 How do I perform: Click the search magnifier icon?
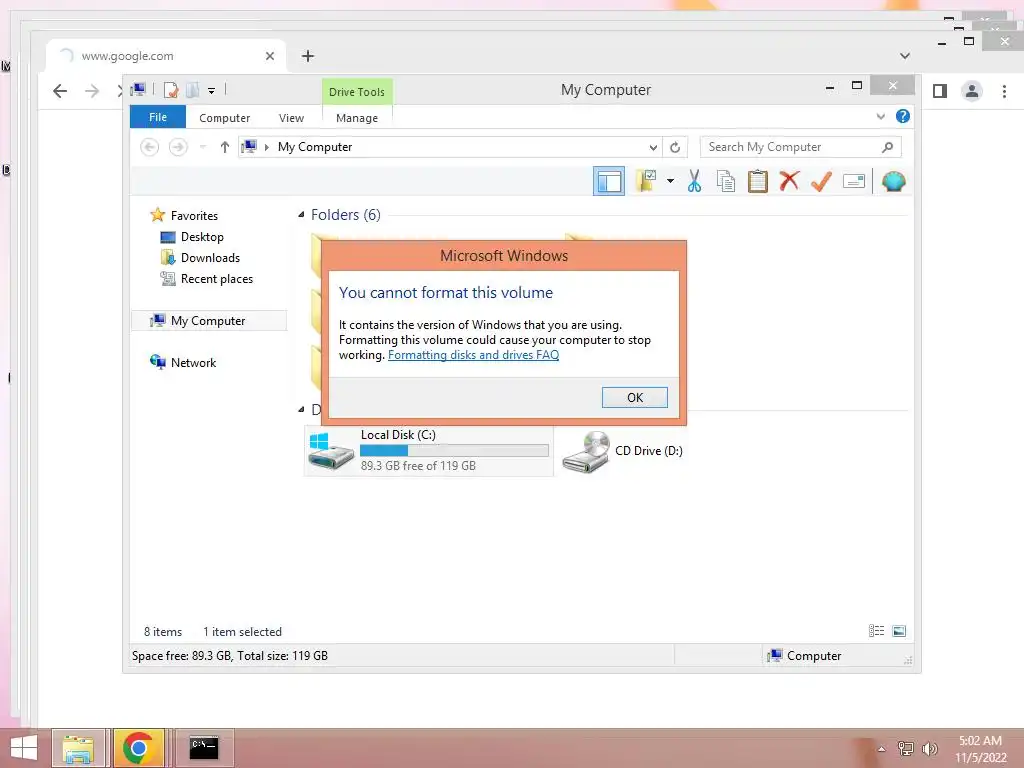tap(887, 147)
